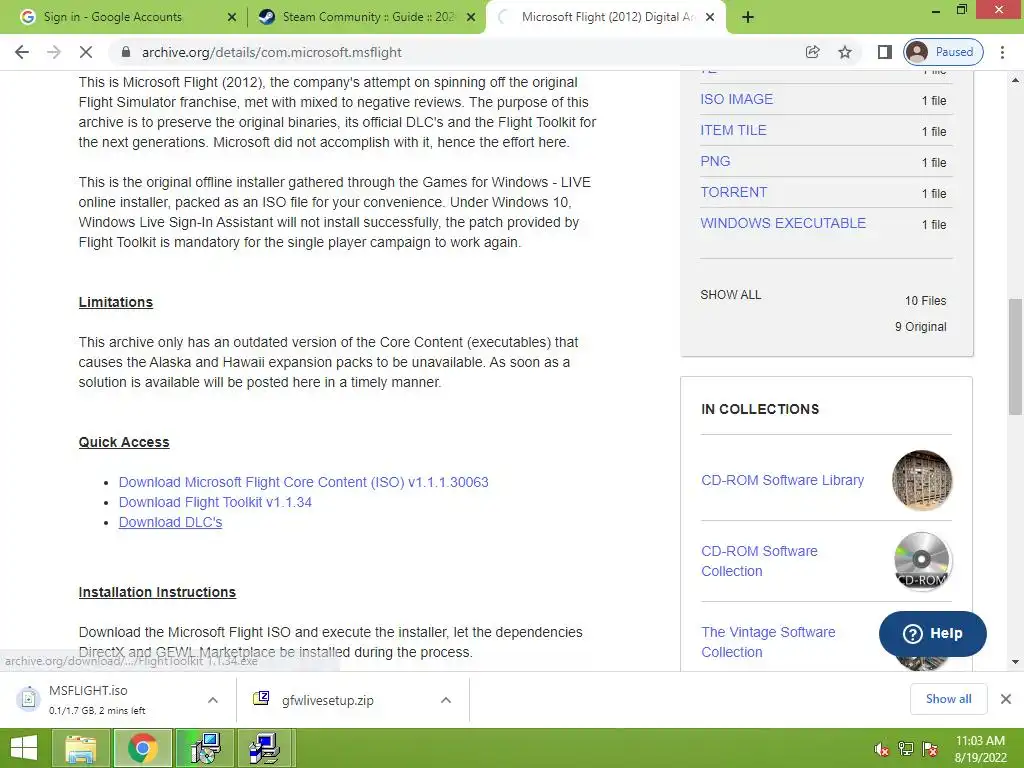The width and height of the screenshot is (1024, 768).
Task: Click the IN COLLECTIONS heading
Action: 760,409
